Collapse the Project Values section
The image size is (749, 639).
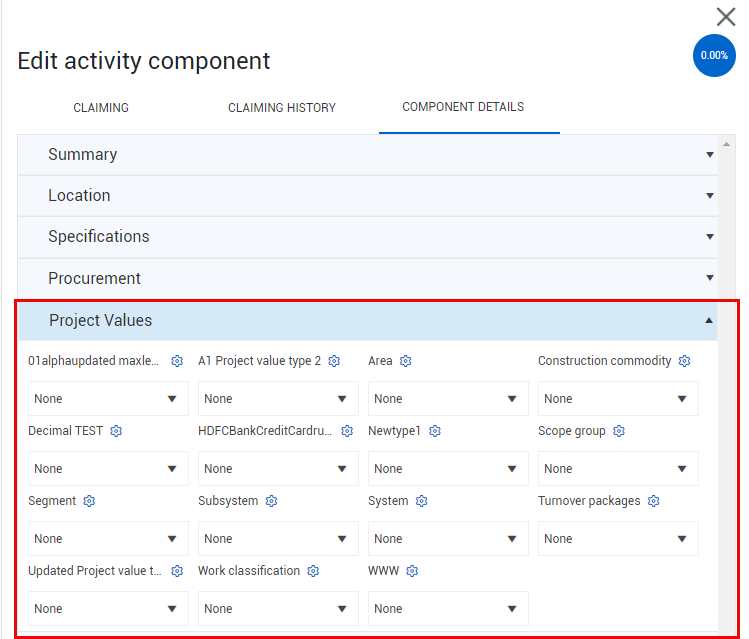click(368, 320)
